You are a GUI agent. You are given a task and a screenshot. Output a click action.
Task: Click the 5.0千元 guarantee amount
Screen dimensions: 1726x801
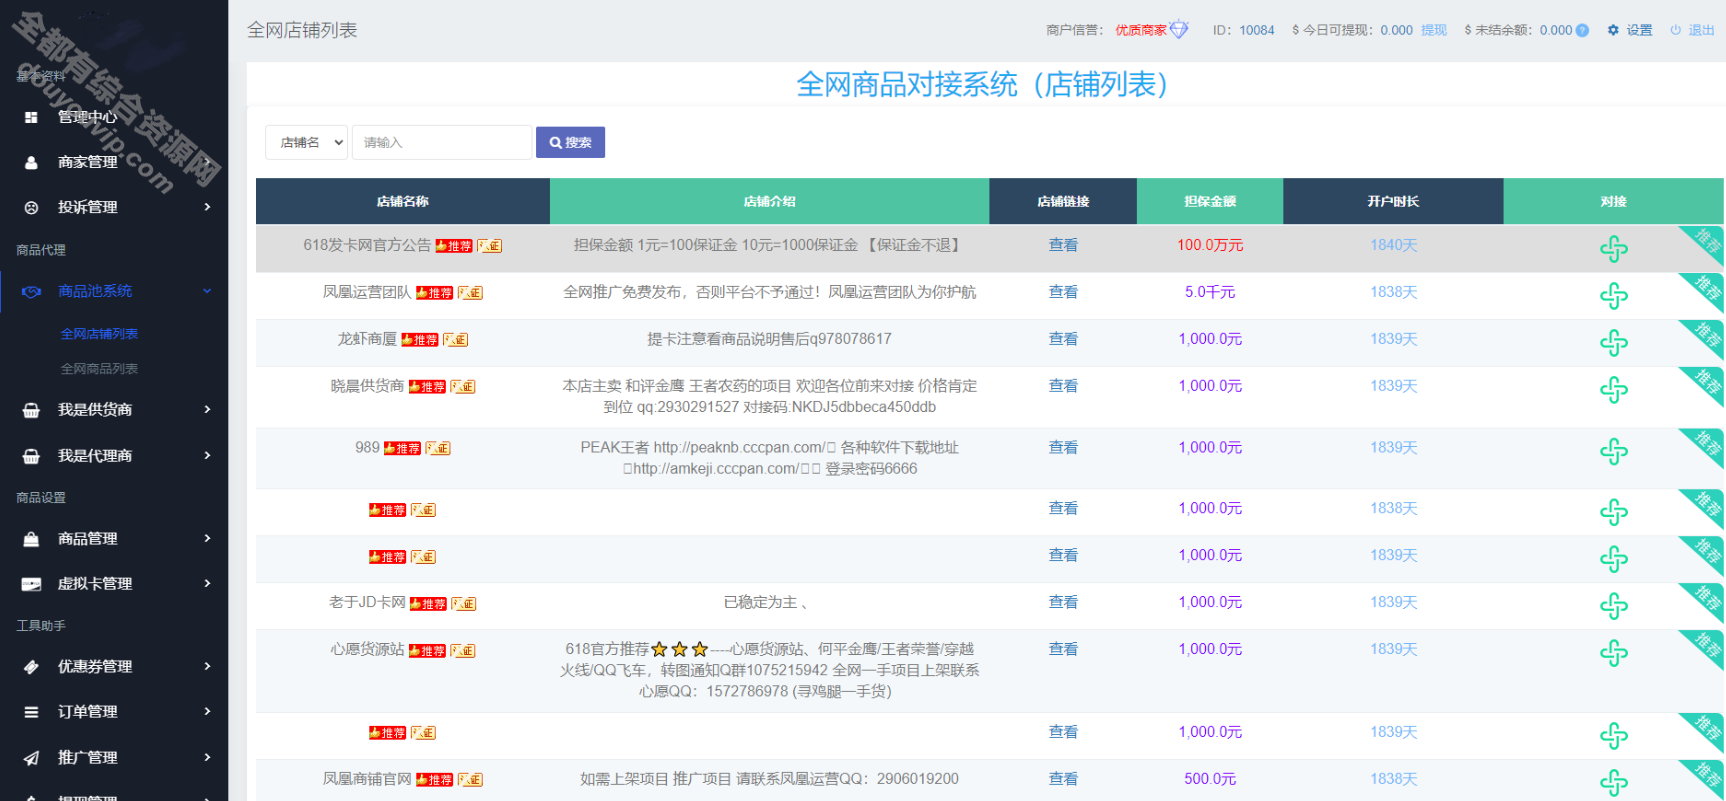(1210, 292)
